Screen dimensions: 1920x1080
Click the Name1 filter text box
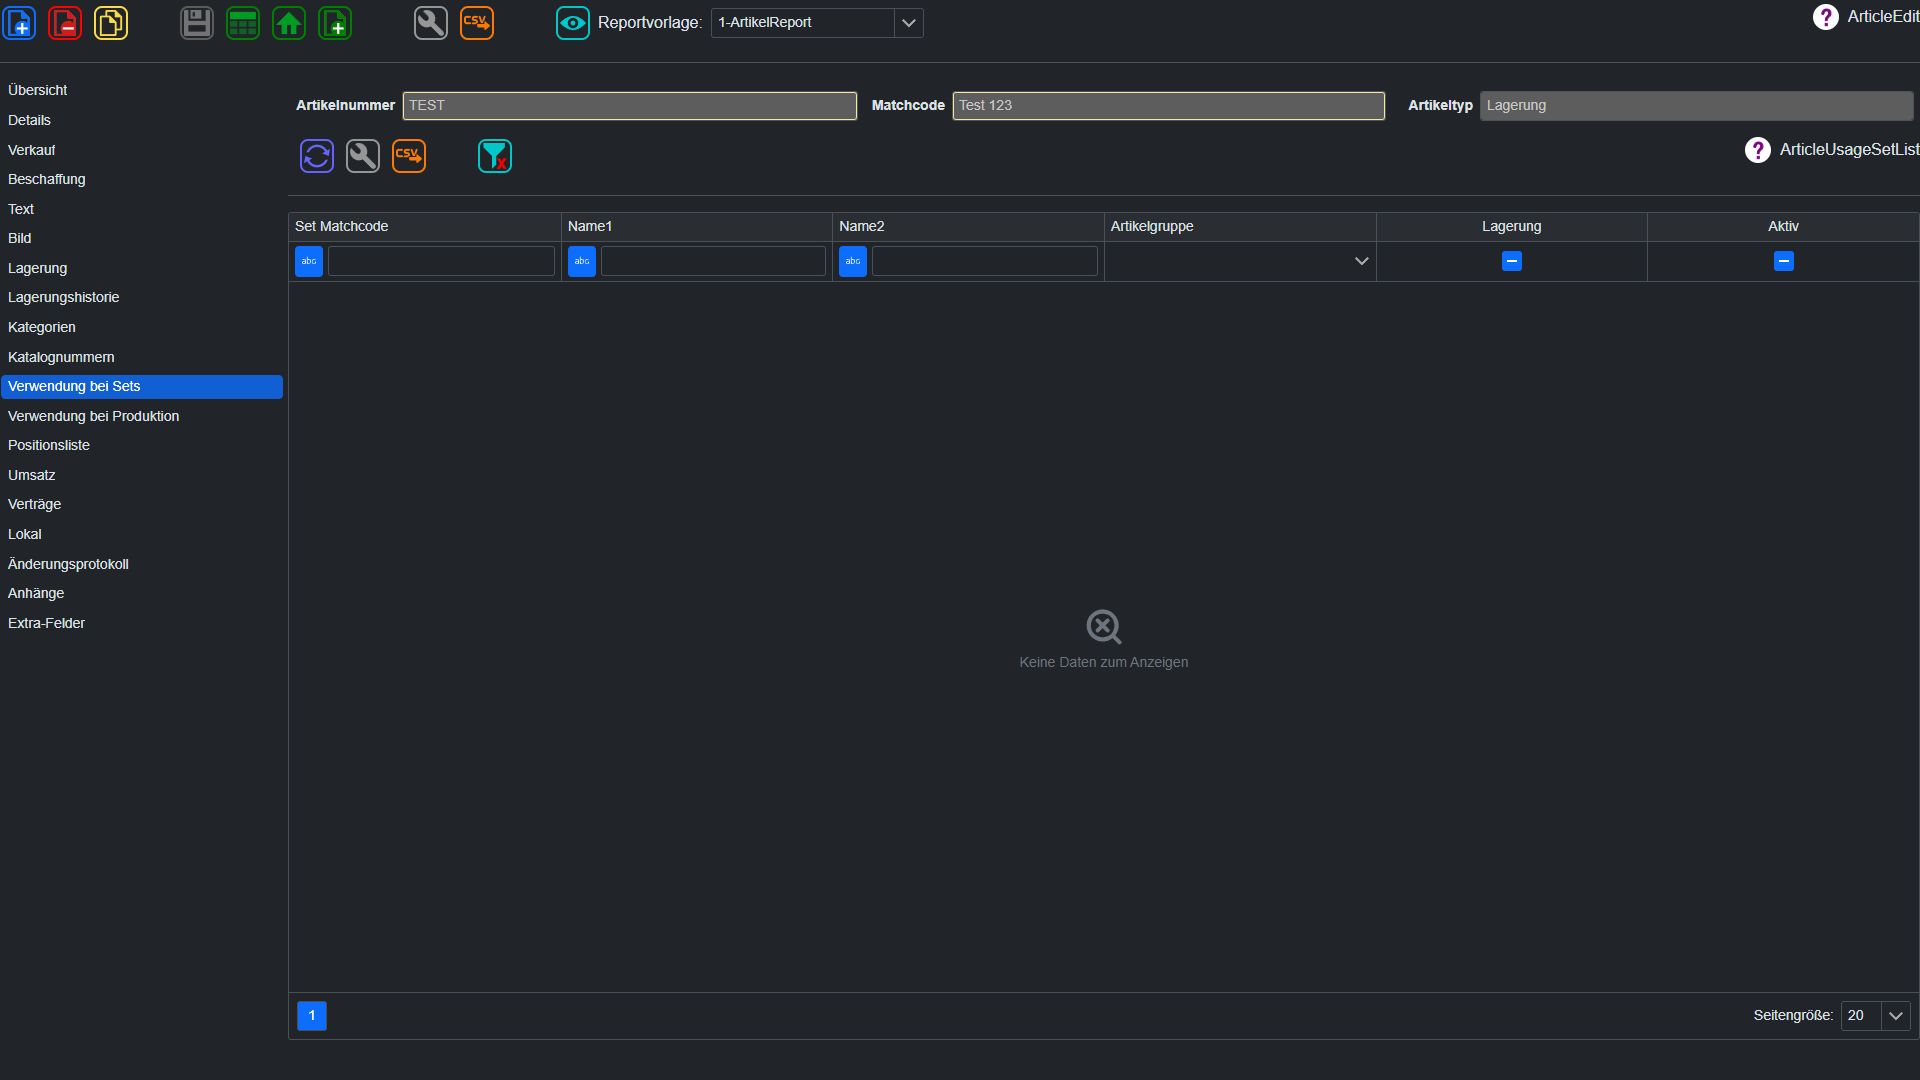(713, 261)
